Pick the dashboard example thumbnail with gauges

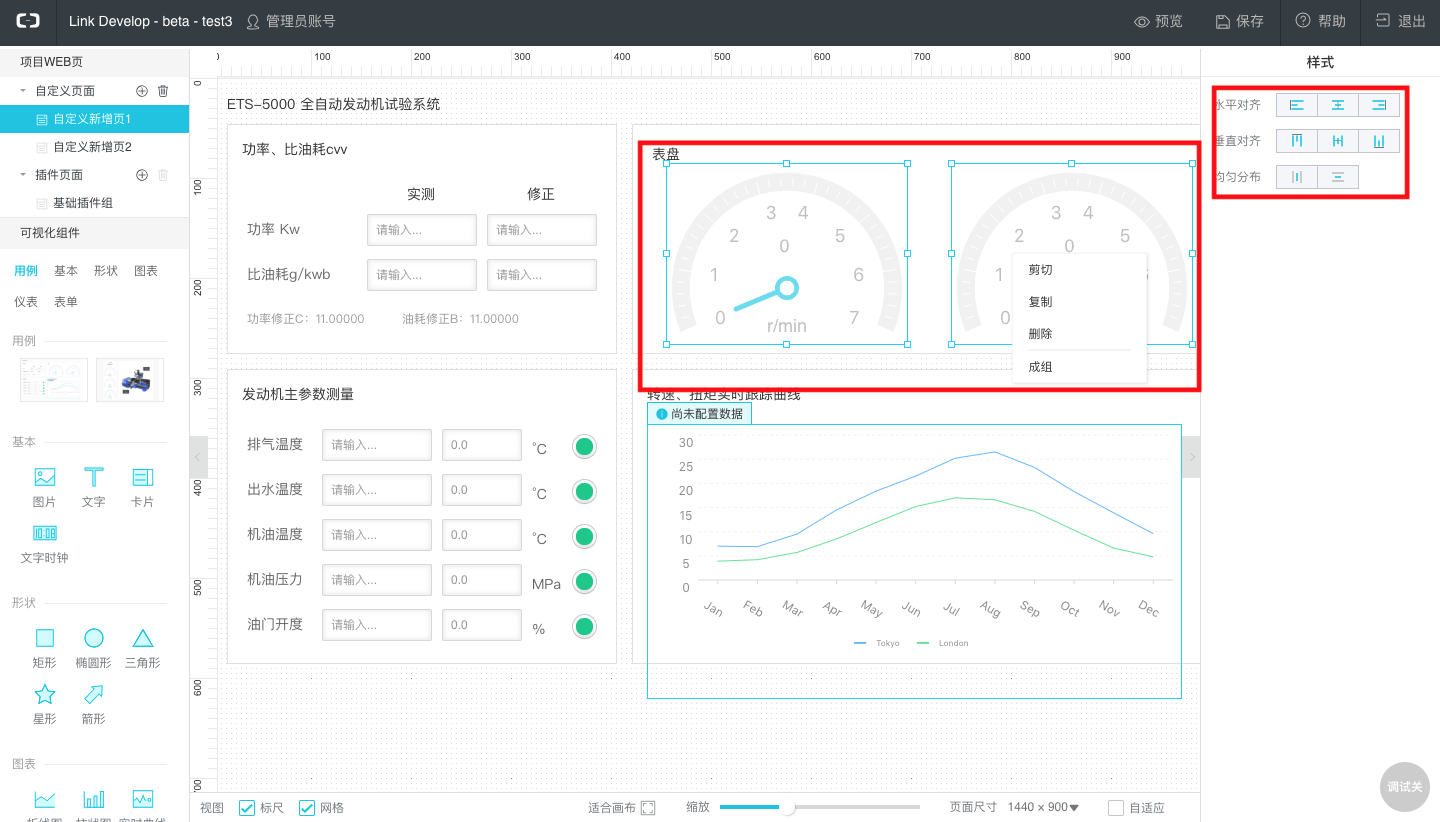coord(54,380)
